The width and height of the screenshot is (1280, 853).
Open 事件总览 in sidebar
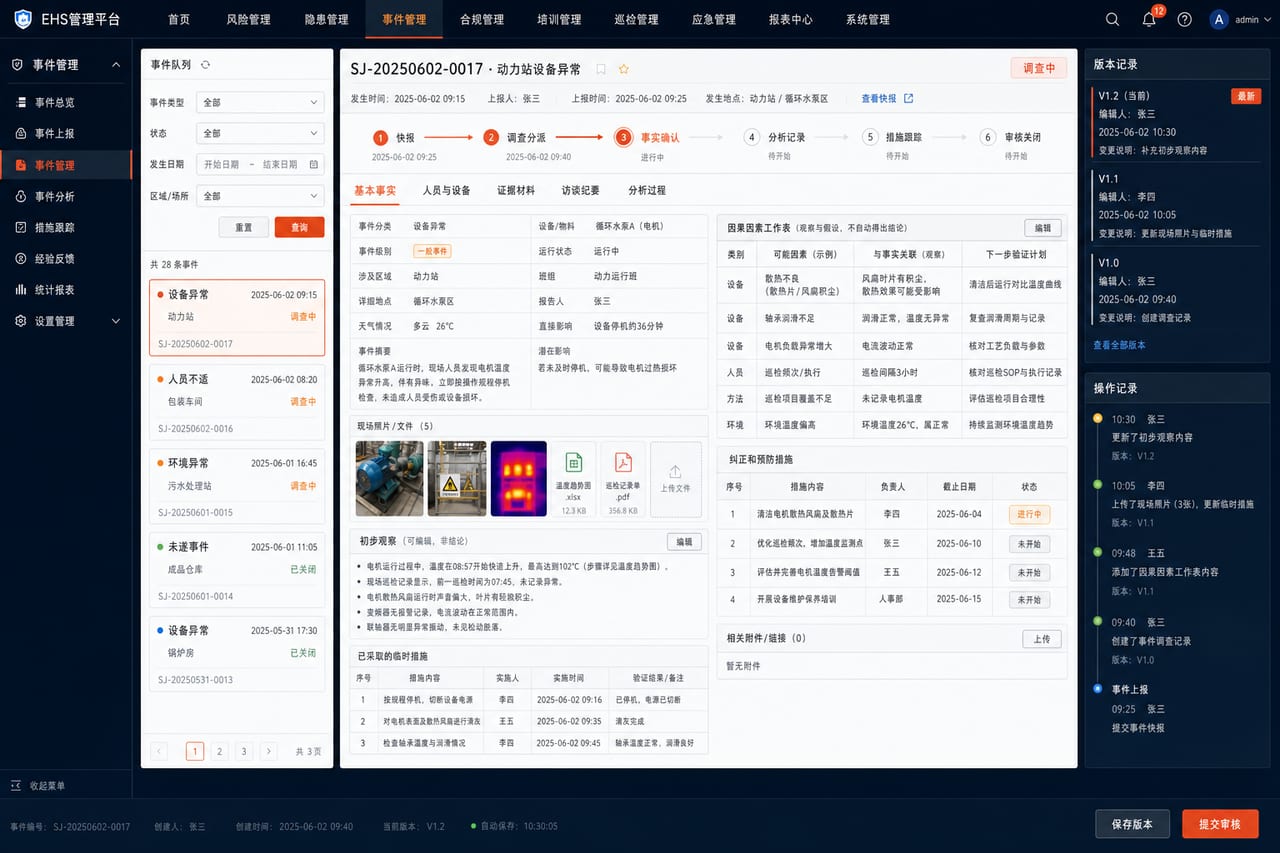(54, 102)
